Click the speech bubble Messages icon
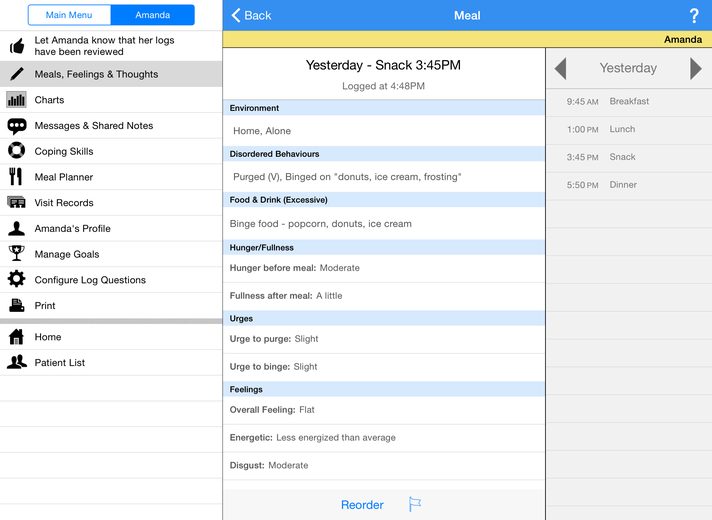 pos(17,126)
